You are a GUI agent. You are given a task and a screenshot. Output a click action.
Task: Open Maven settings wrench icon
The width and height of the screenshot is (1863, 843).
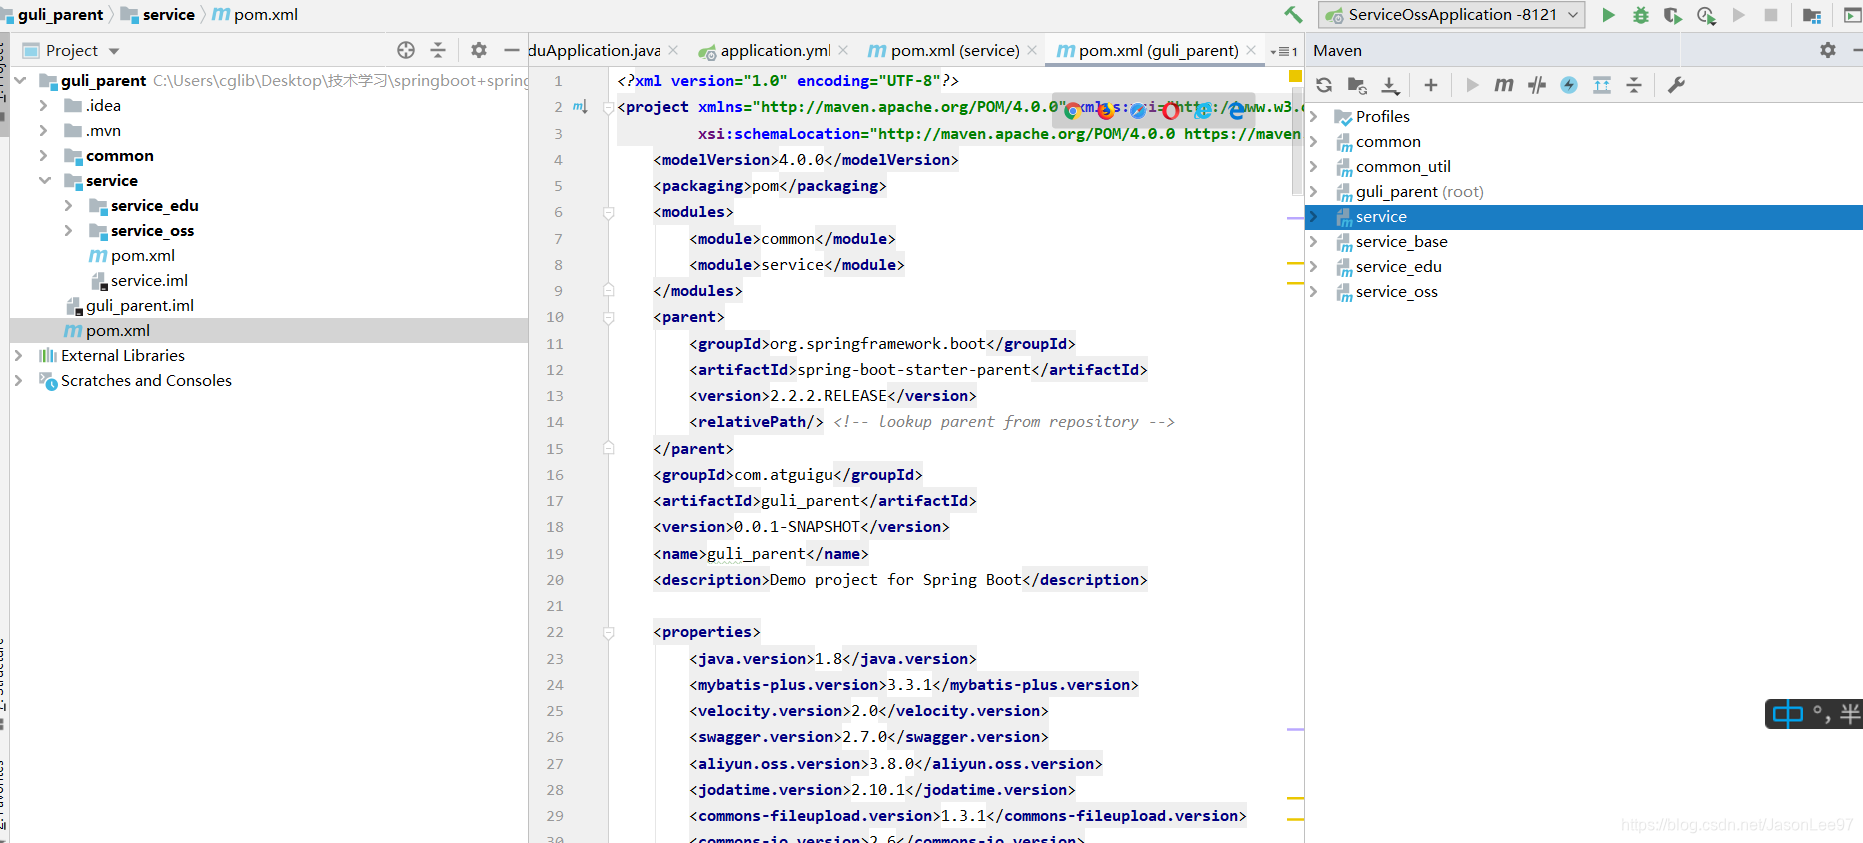click(1676, 85)
